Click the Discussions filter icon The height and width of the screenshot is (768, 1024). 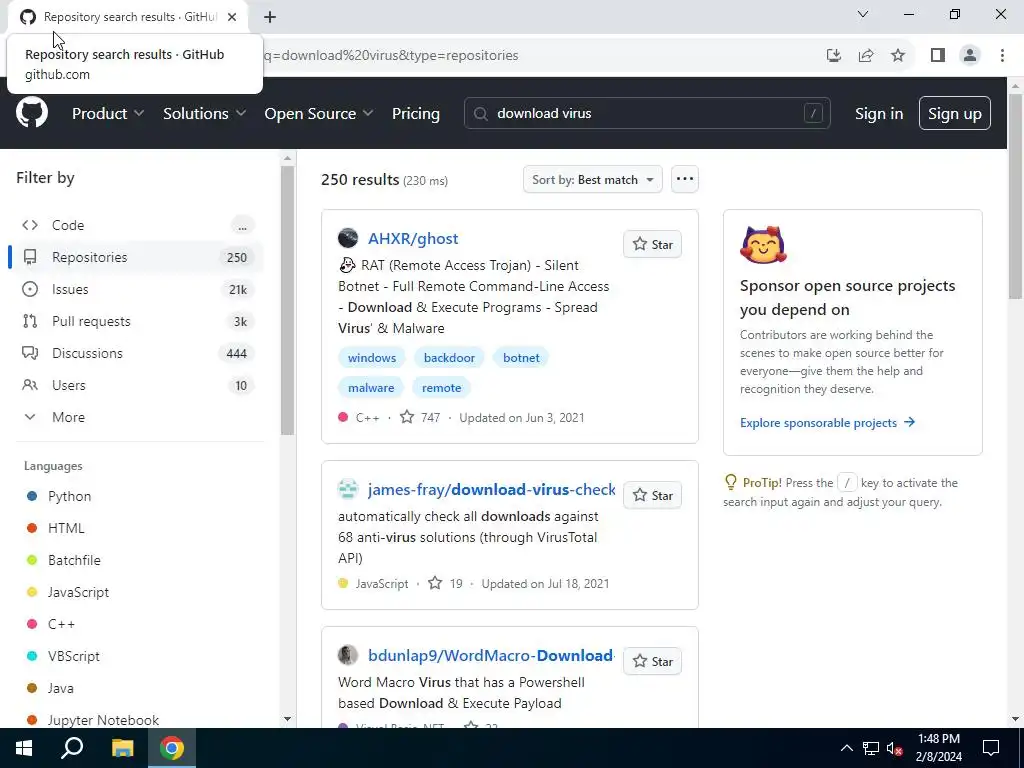tap(30, 353)
